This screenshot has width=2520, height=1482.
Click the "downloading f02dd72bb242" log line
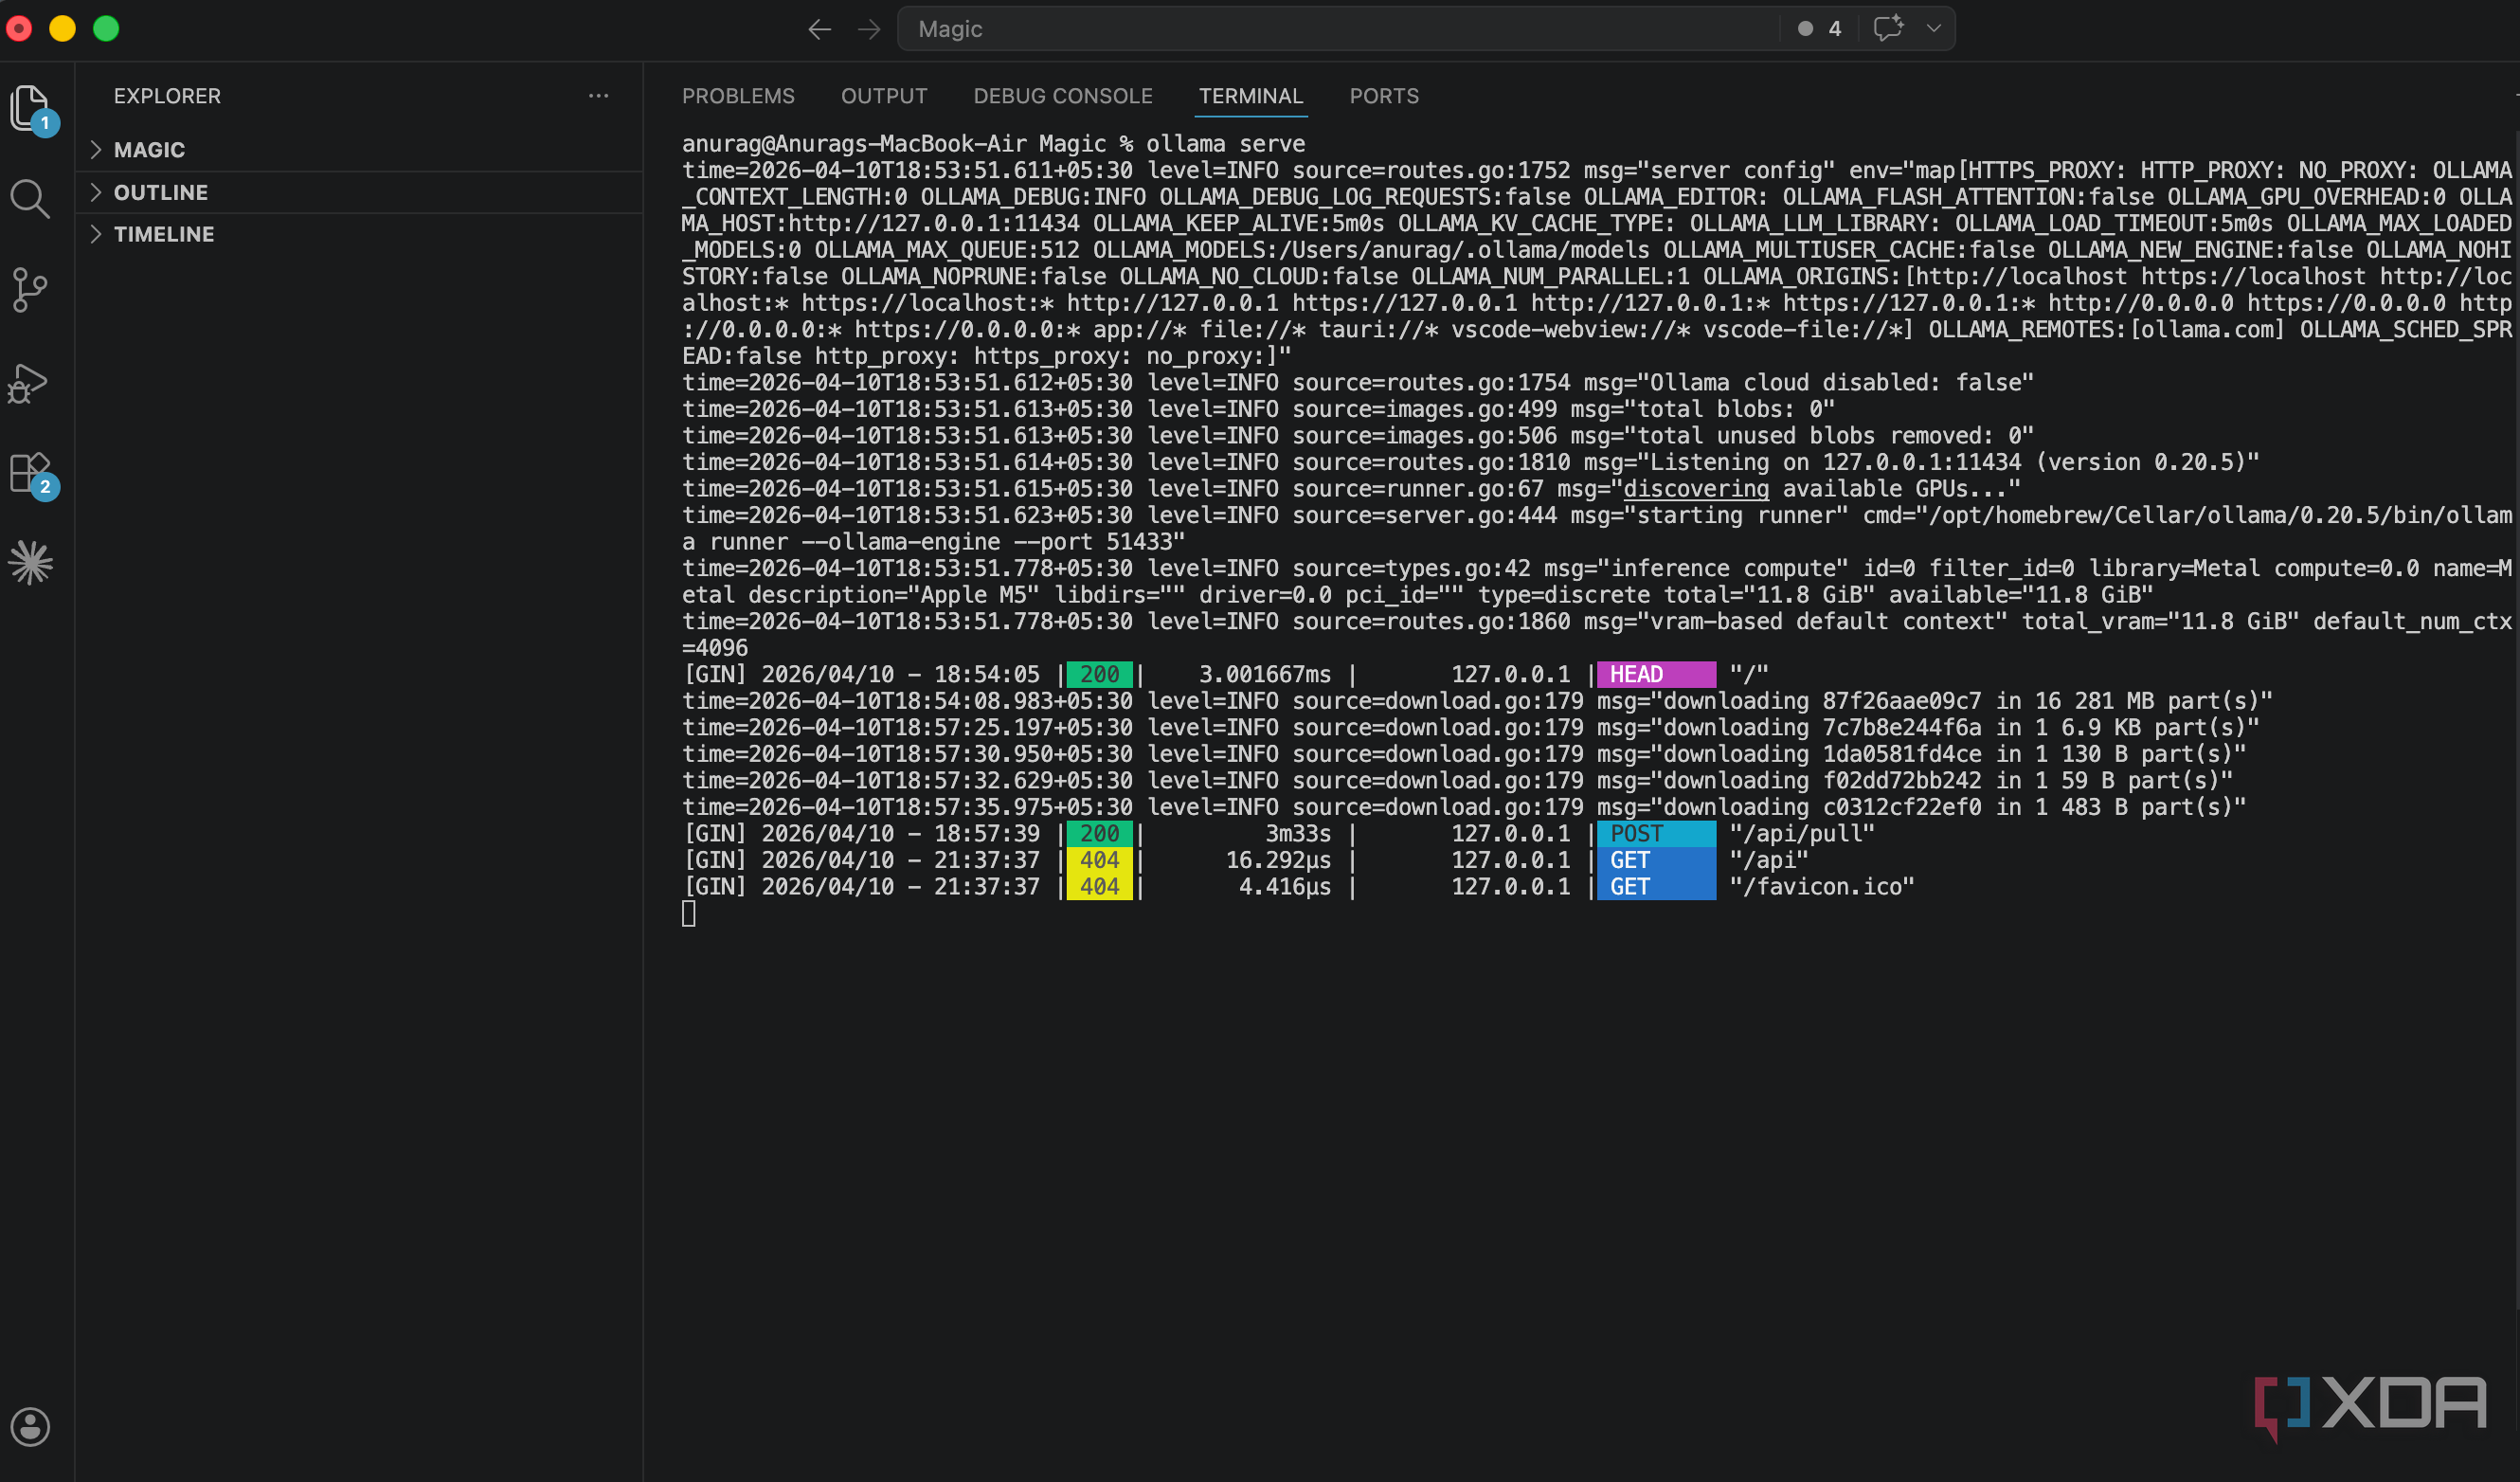pyautogui.click(x=1458, y=781)
